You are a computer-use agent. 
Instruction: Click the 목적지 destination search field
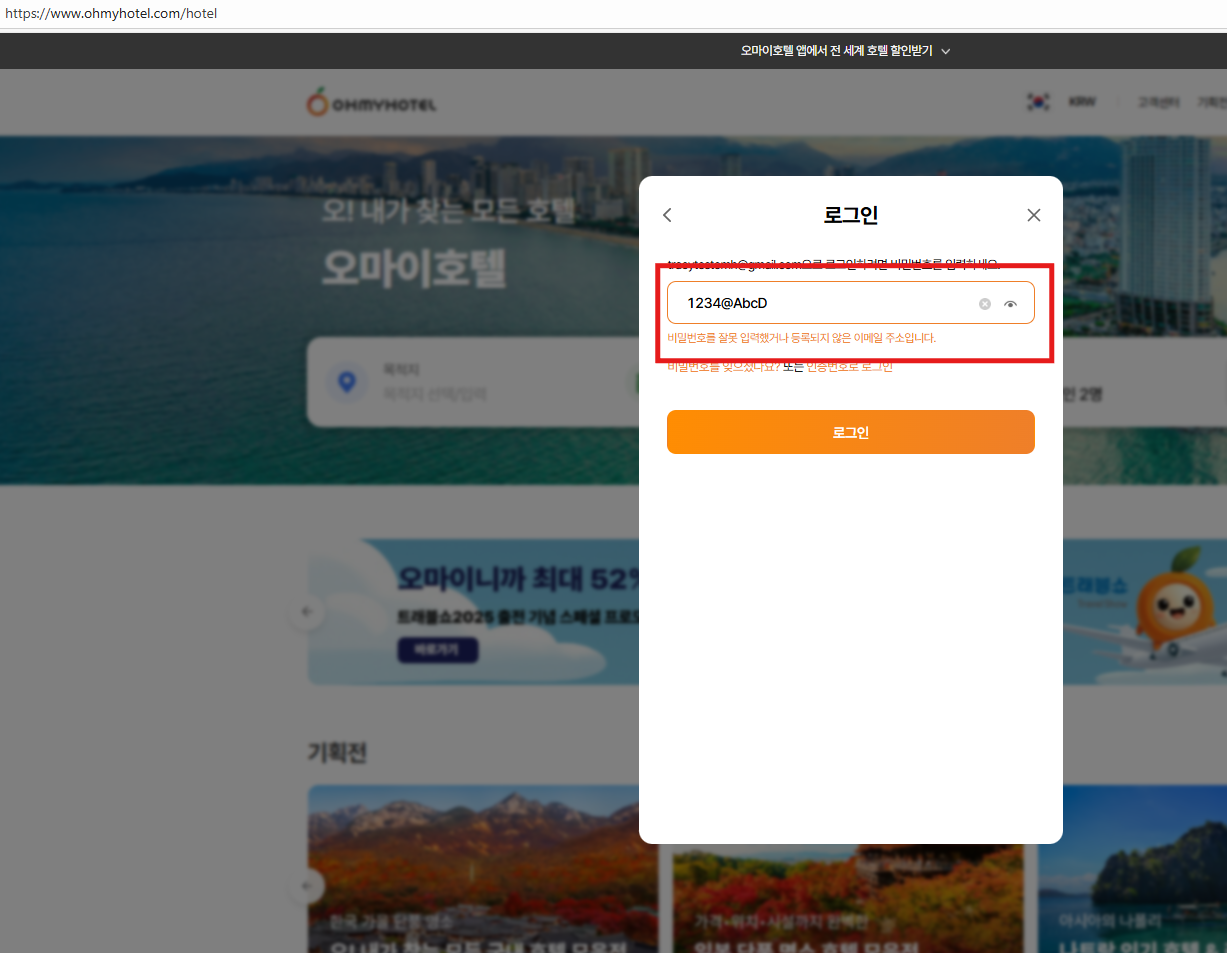pos(473,382)
